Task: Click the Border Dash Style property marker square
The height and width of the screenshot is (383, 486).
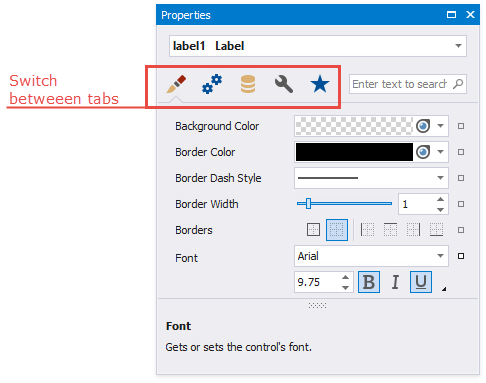Action: click(x=461, y=178)
